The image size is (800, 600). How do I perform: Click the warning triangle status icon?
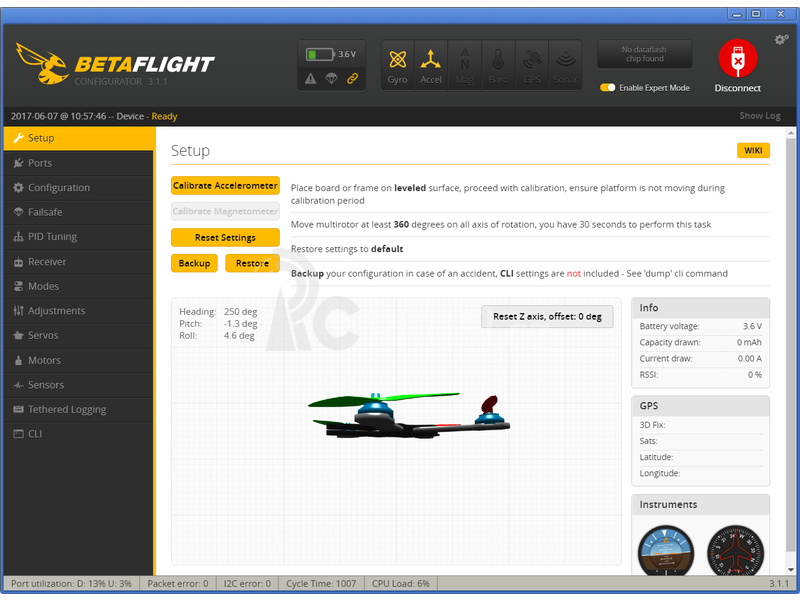click(310, 79)
